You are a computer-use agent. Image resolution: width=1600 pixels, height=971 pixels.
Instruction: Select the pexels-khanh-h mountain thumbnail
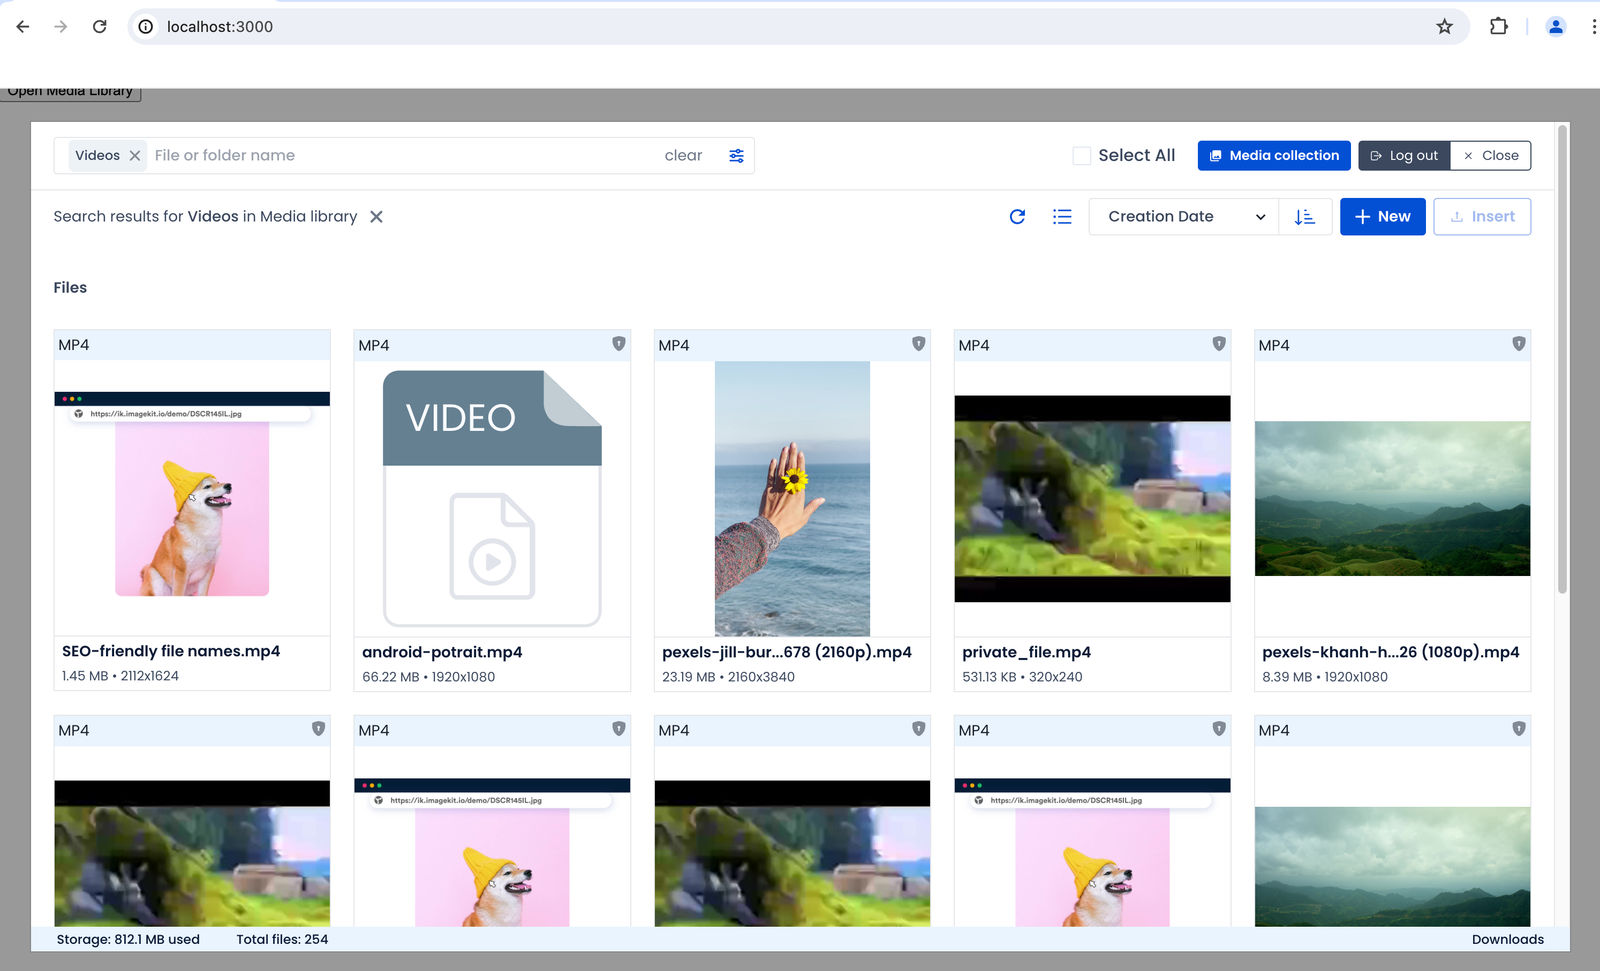[x=1392, y=498]
